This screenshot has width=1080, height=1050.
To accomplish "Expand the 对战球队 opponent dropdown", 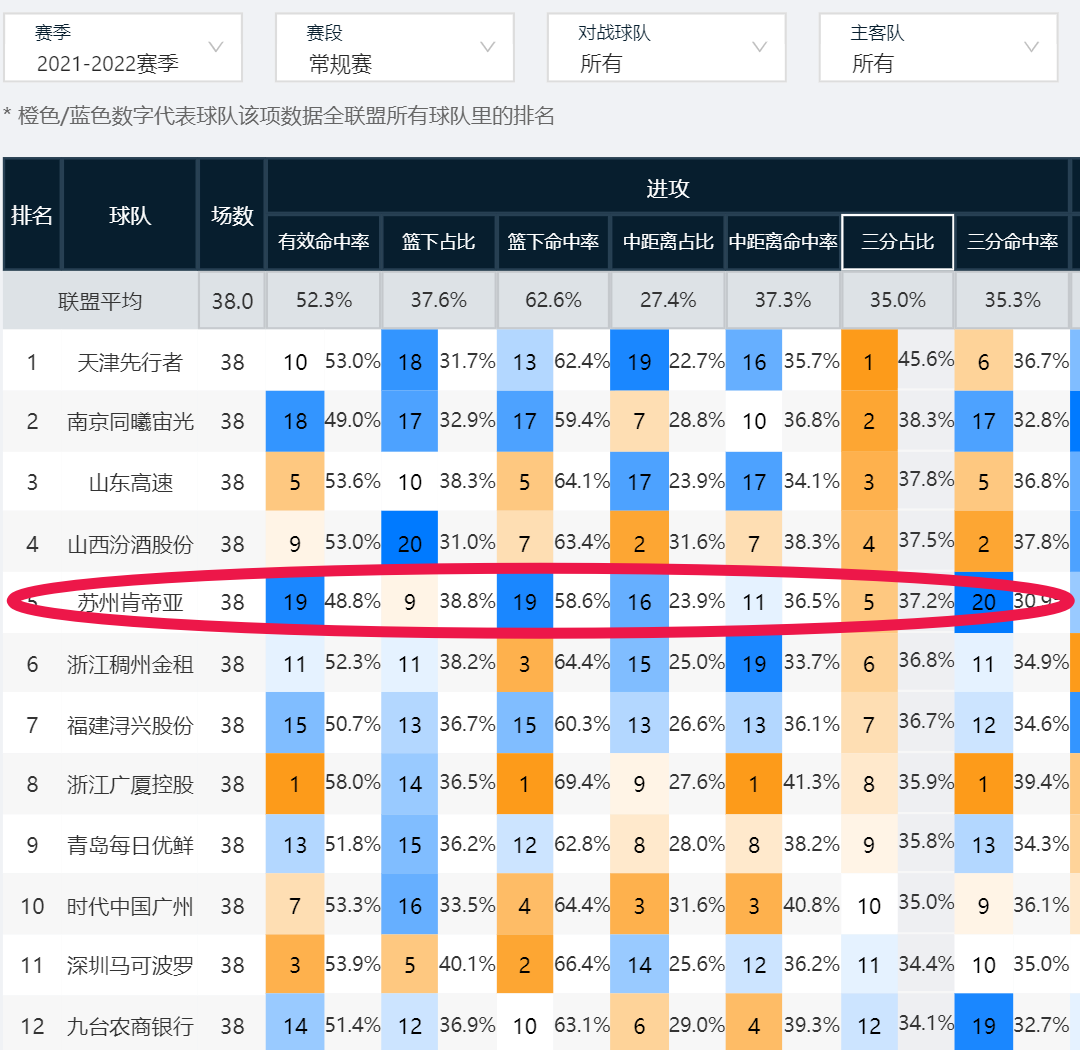I will click(667, 48).
